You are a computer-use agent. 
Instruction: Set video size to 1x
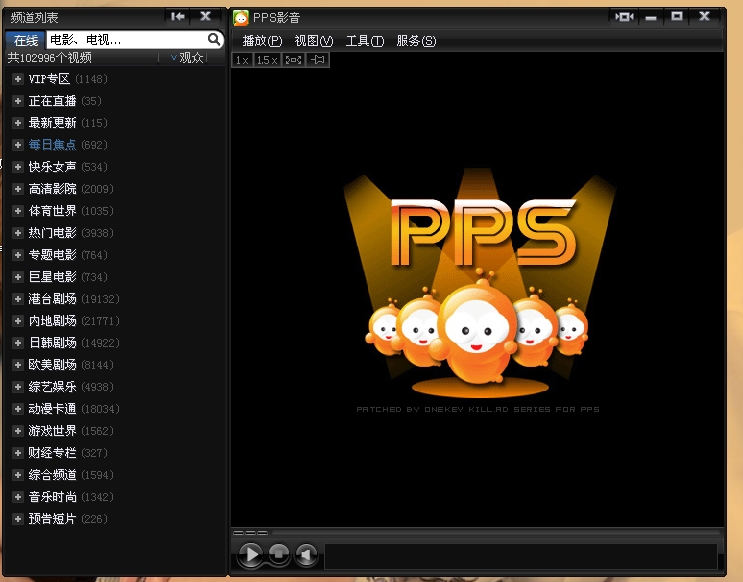(x=242, y=60)
